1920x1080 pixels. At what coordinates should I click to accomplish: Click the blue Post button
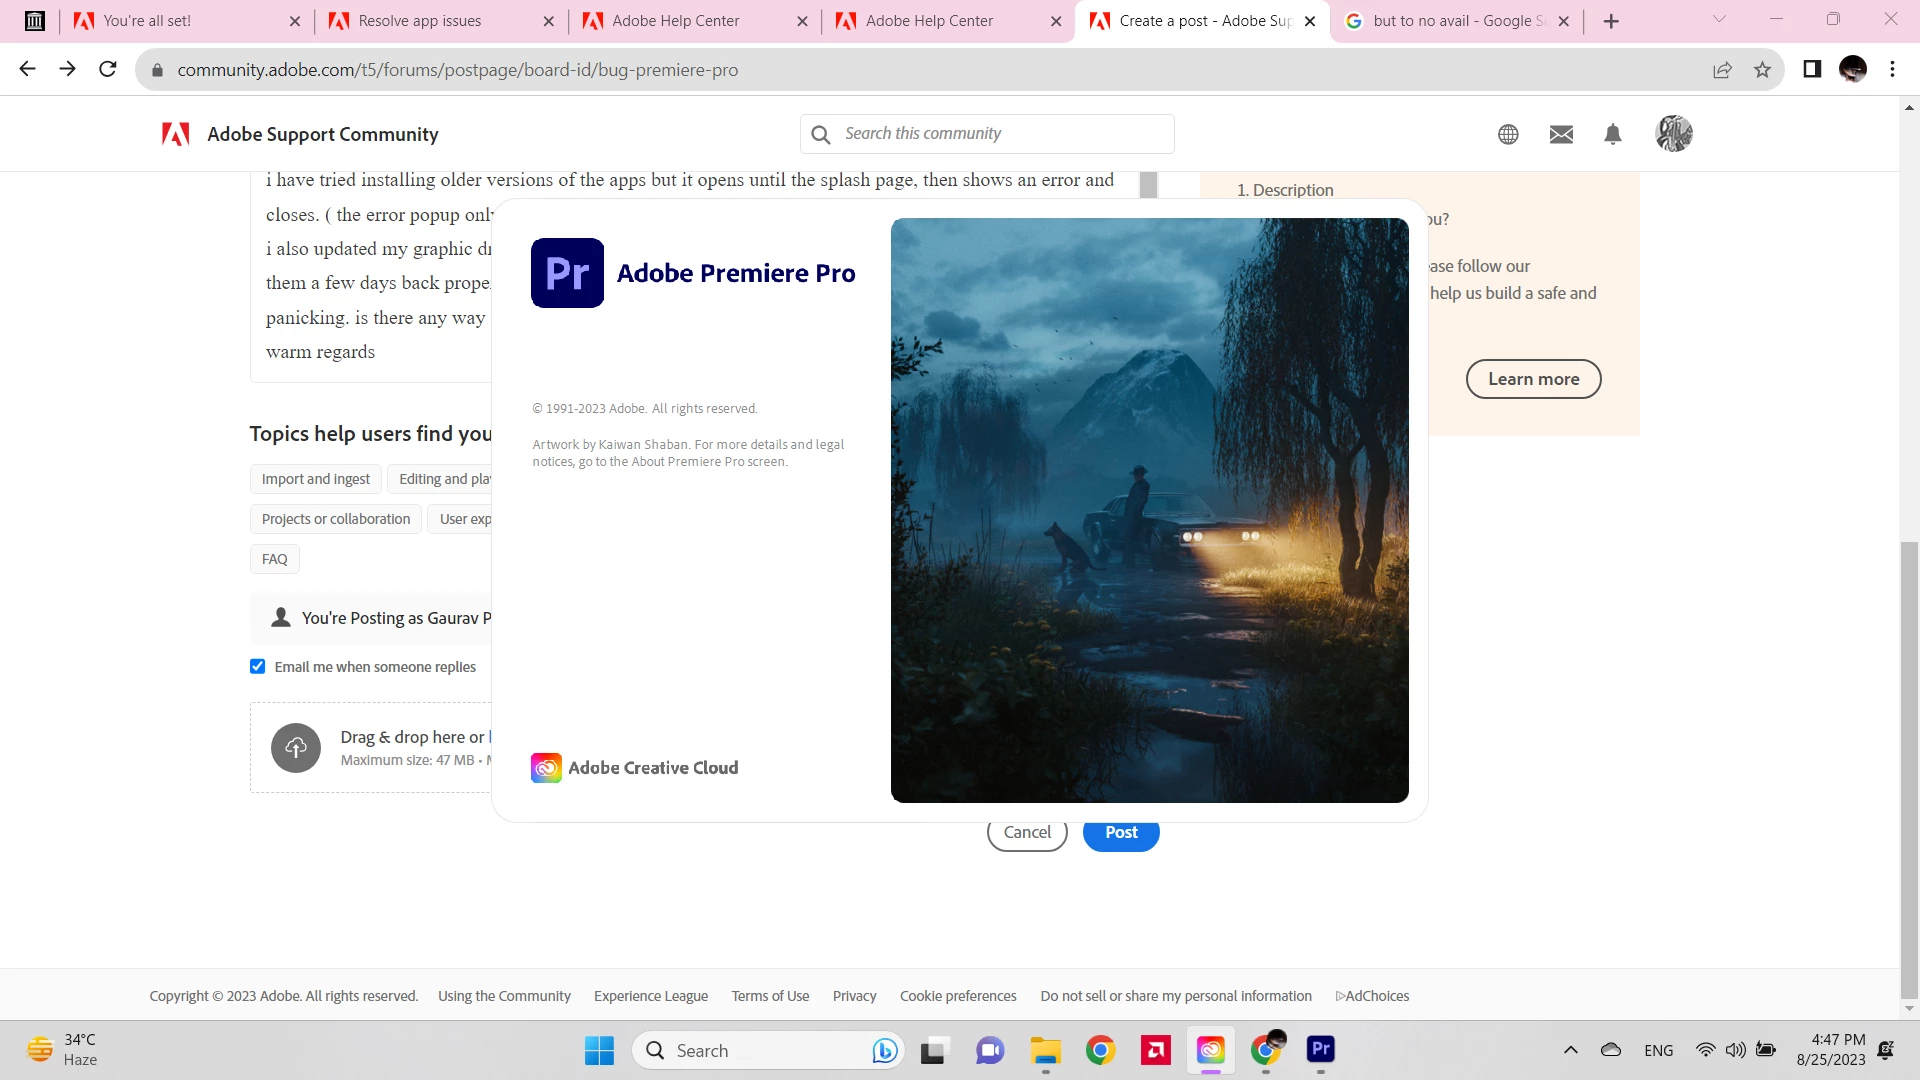tap(1121, 838)
